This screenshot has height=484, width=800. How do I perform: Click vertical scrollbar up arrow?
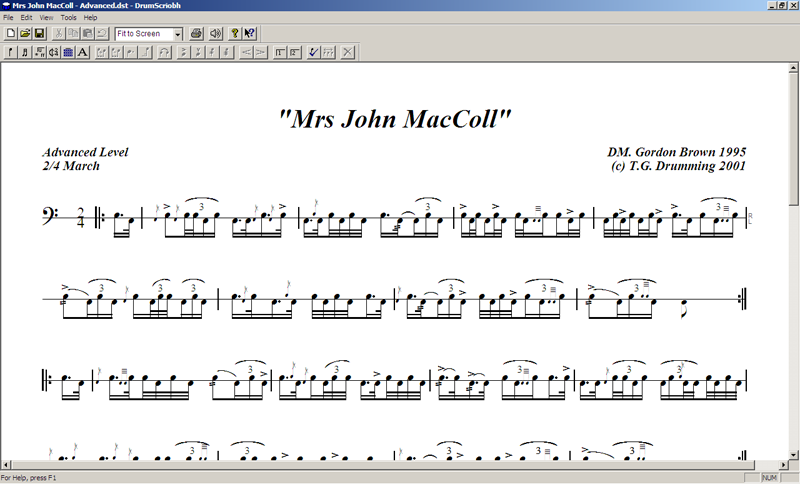(793, 67)
